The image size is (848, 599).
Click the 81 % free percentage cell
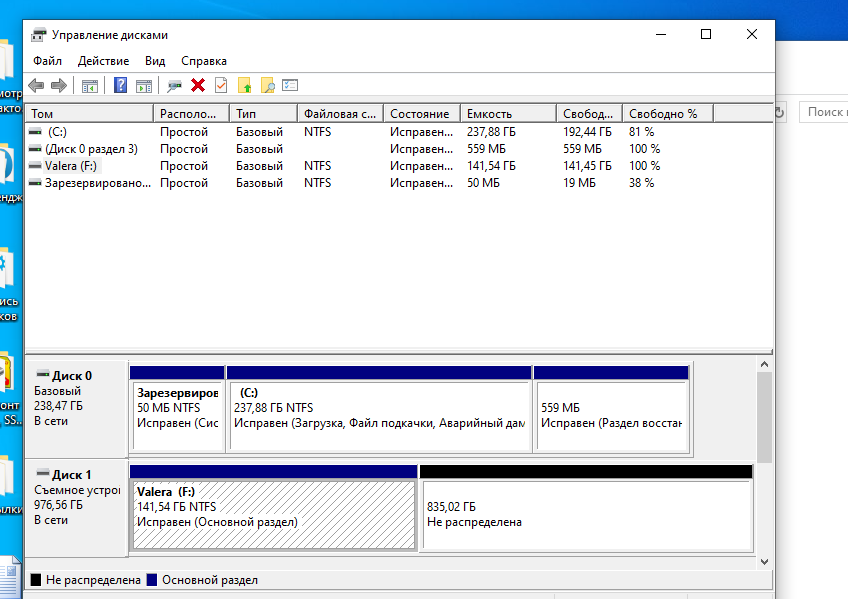pos(641,132)
